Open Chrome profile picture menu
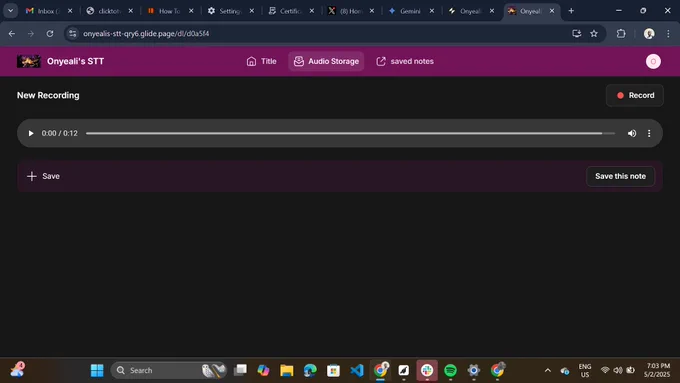 [649, 33]
